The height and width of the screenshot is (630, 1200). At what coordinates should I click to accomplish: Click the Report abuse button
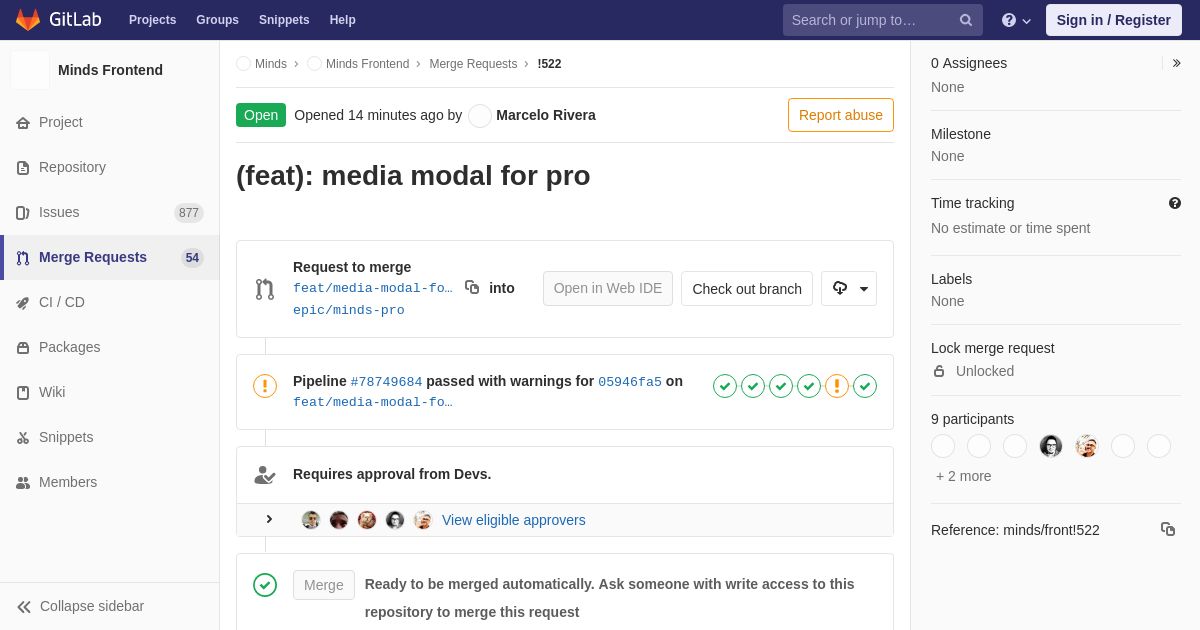841,115
